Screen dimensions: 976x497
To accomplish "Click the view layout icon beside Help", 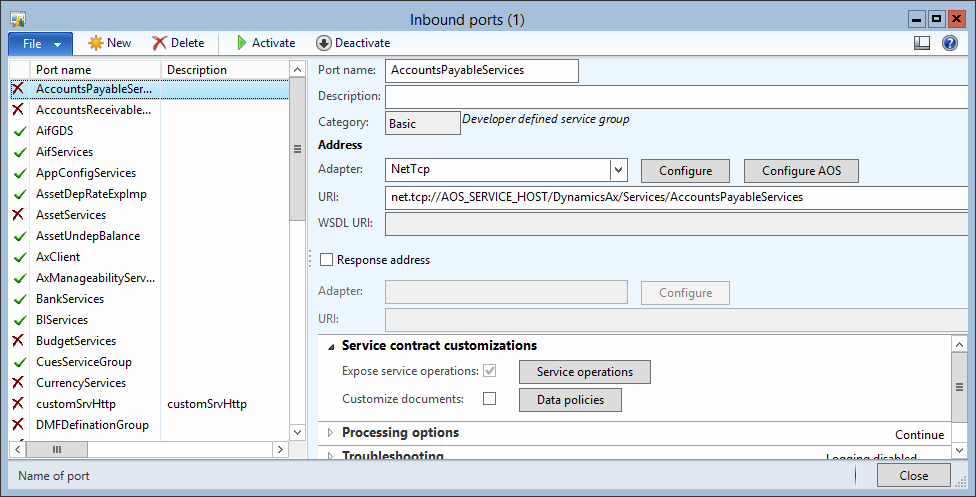I will [922, 43].
